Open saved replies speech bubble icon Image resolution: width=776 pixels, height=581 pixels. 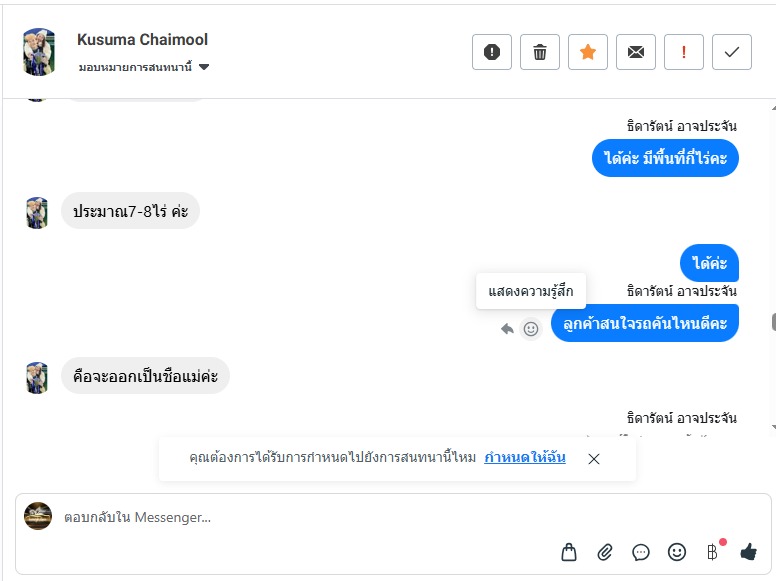coord(641,551)
